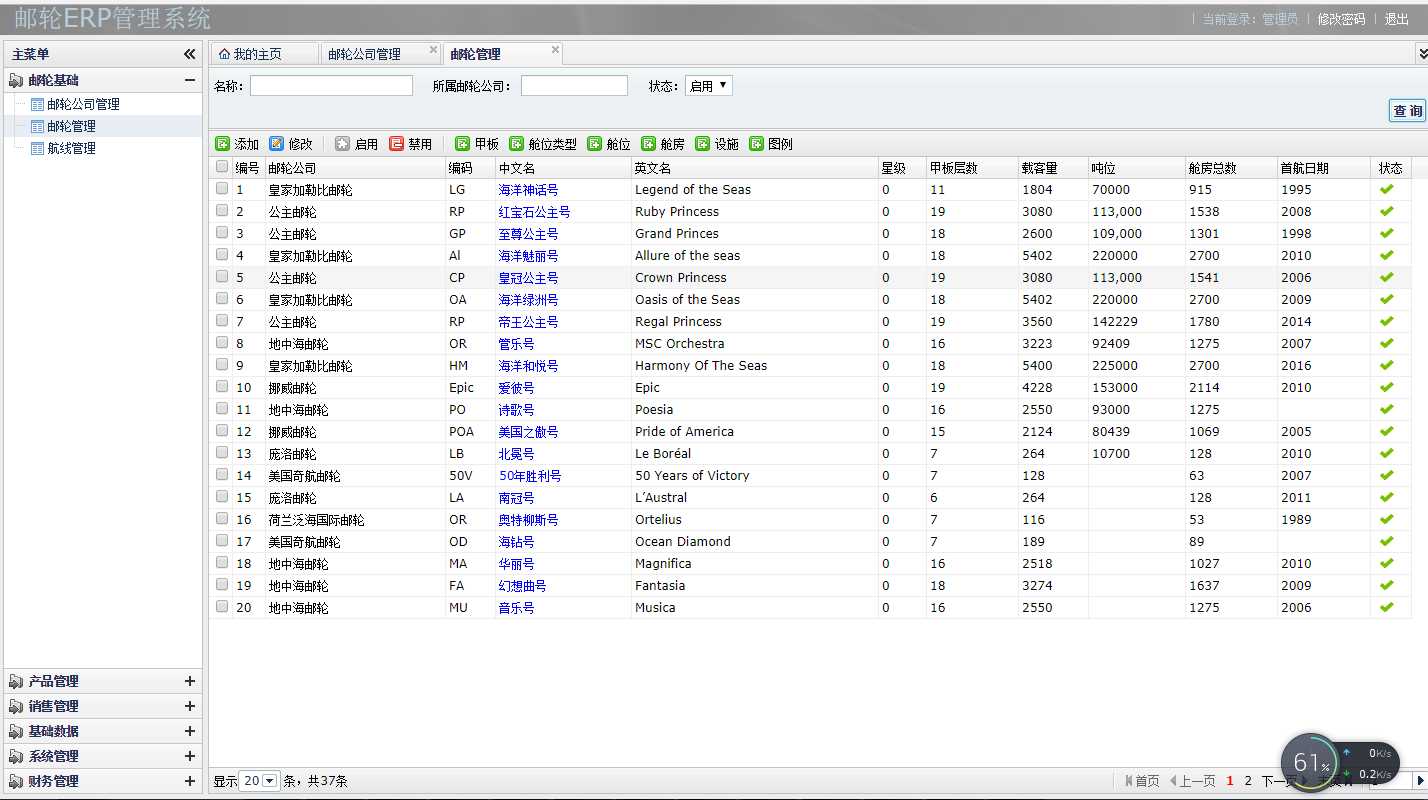
Task: Click the home icon on 我的主页 tab
Action: 224,54
